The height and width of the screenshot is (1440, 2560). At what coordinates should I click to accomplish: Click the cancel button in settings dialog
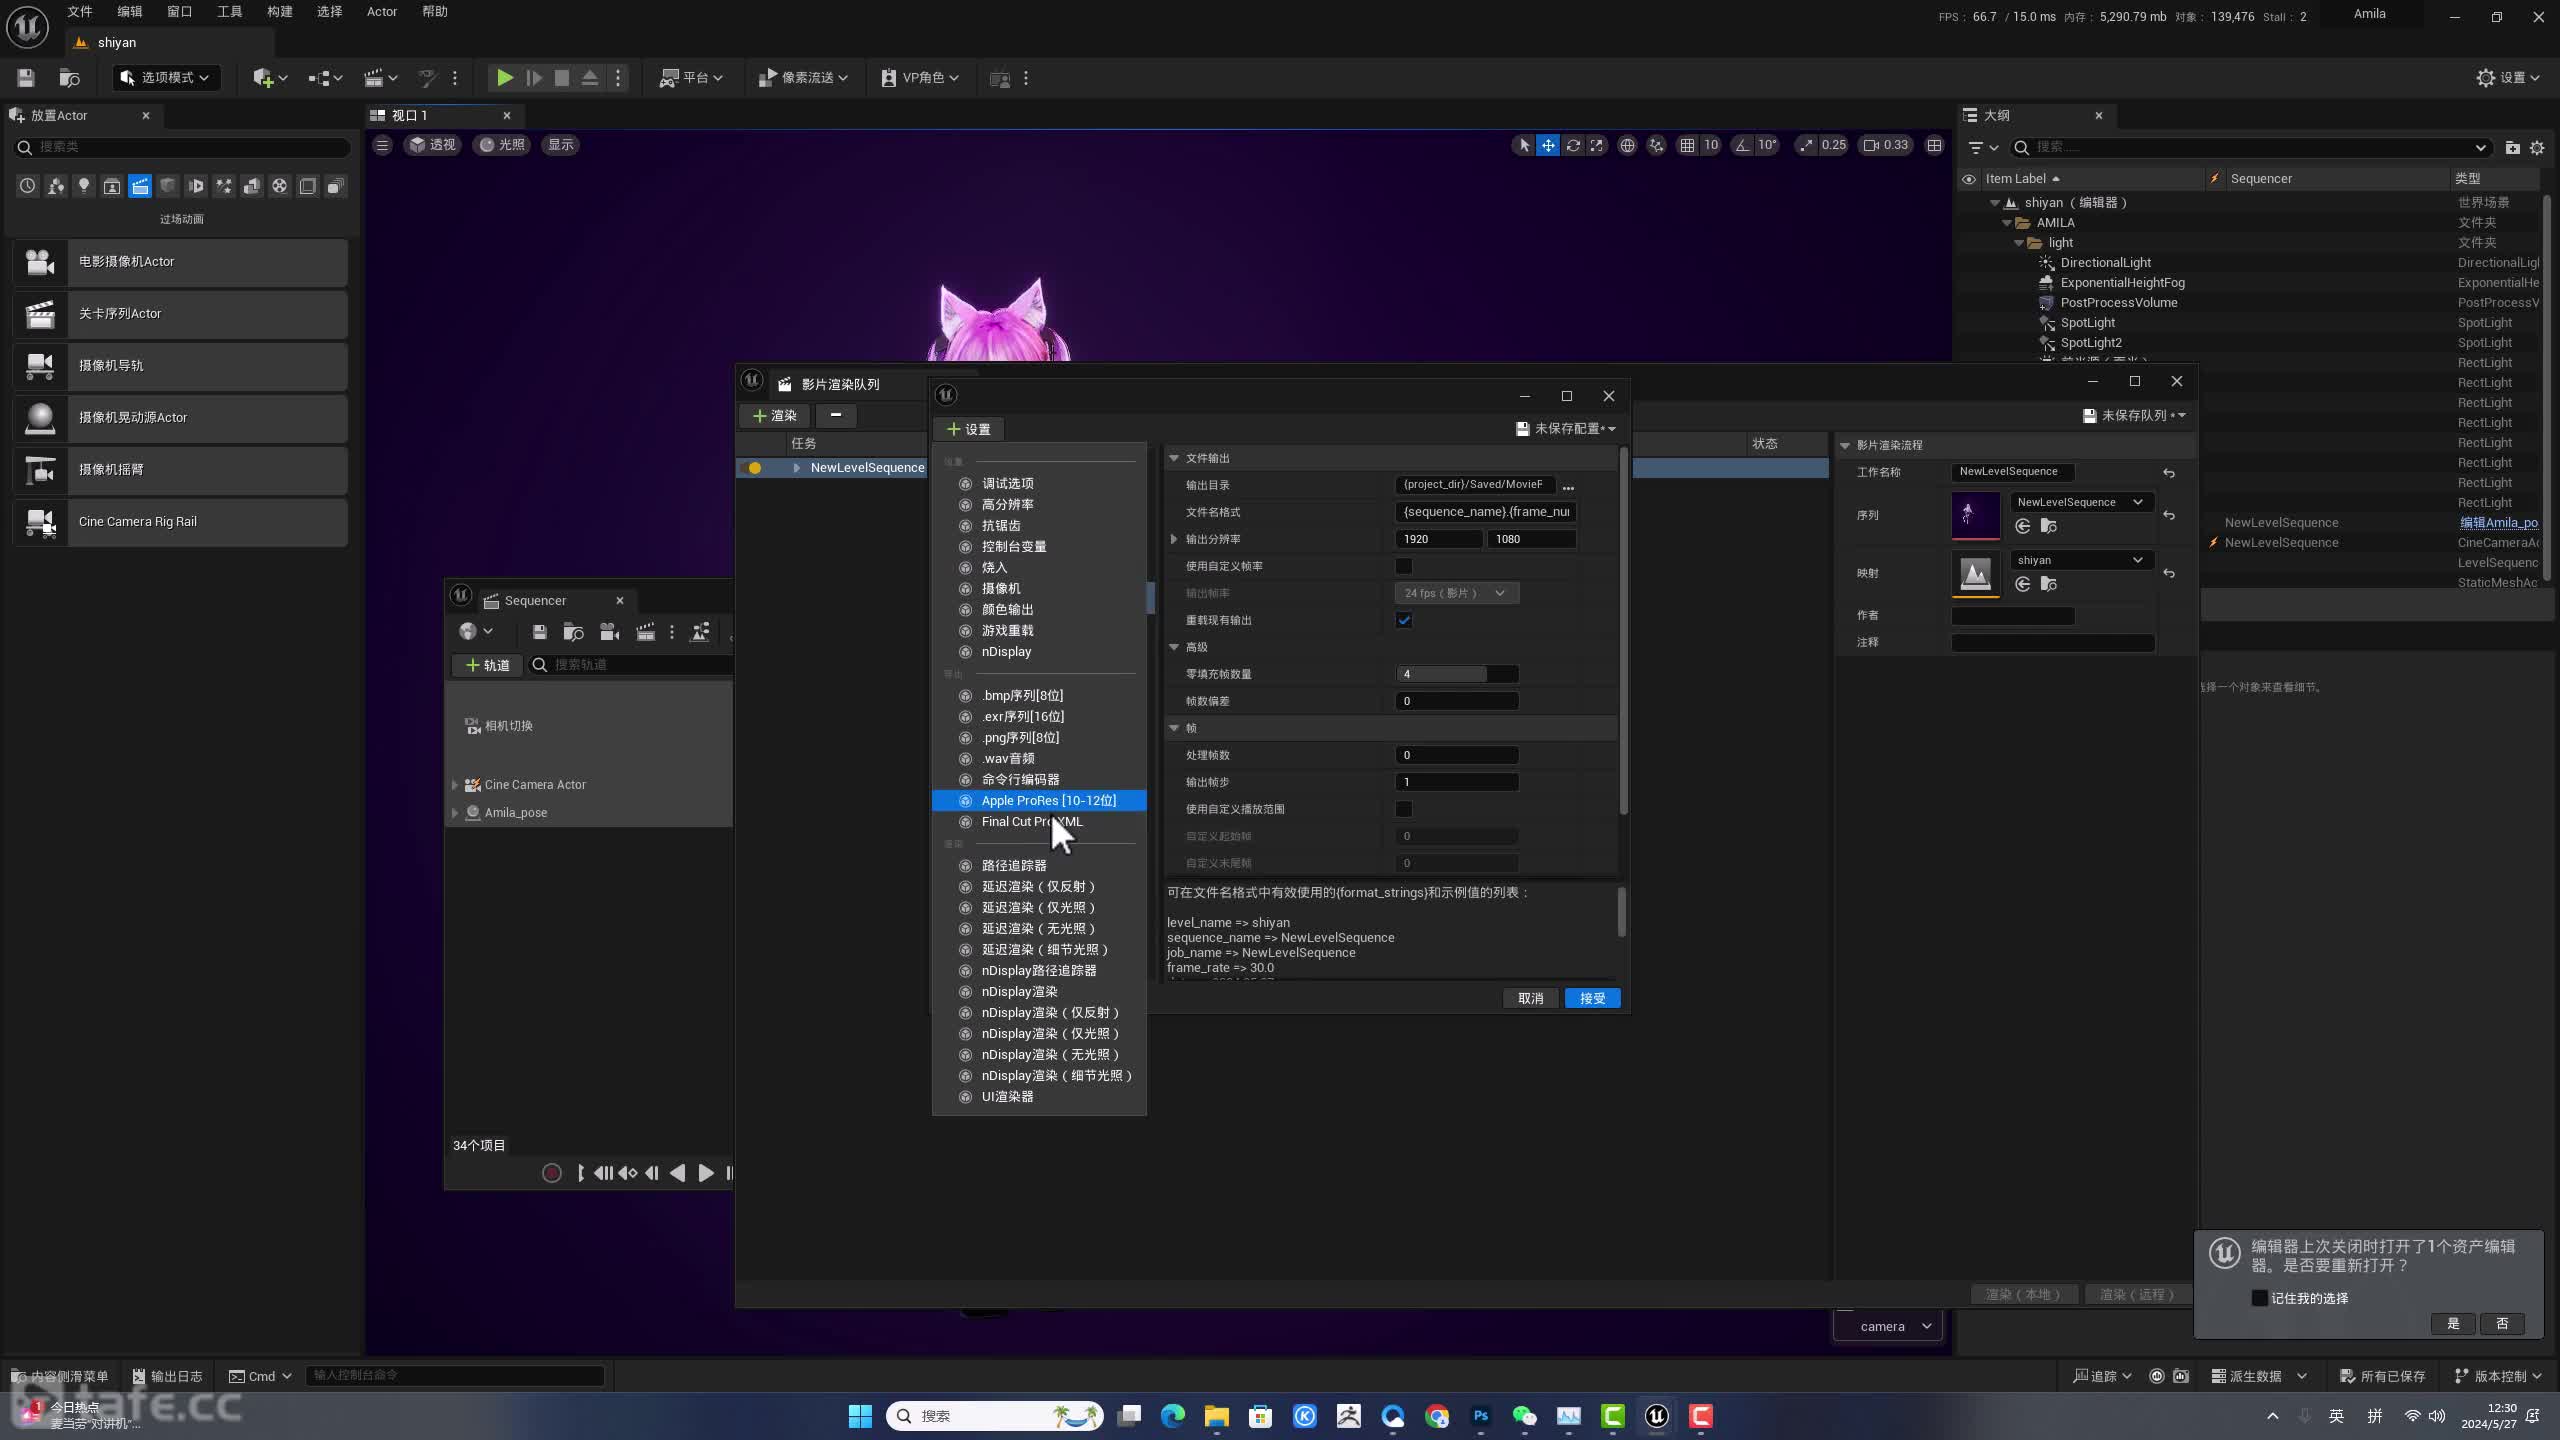[1531, 999]
